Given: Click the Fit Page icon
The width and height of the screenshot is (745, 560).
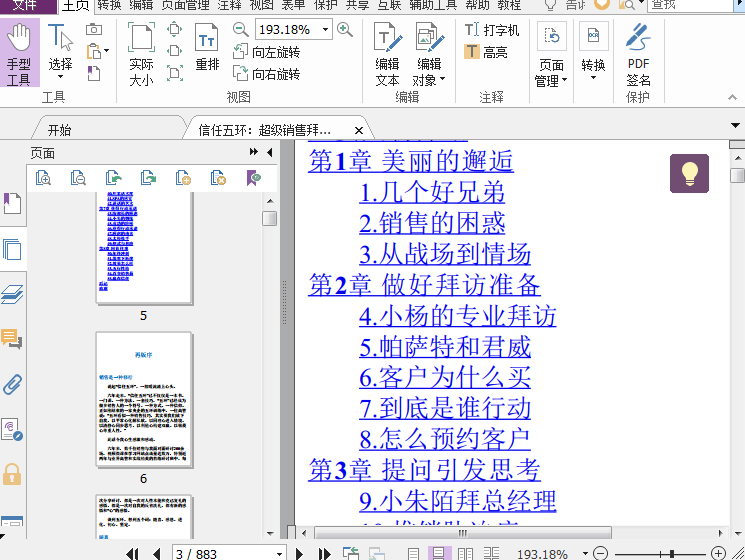Looking at the screenshot, I should pos(174,29).
